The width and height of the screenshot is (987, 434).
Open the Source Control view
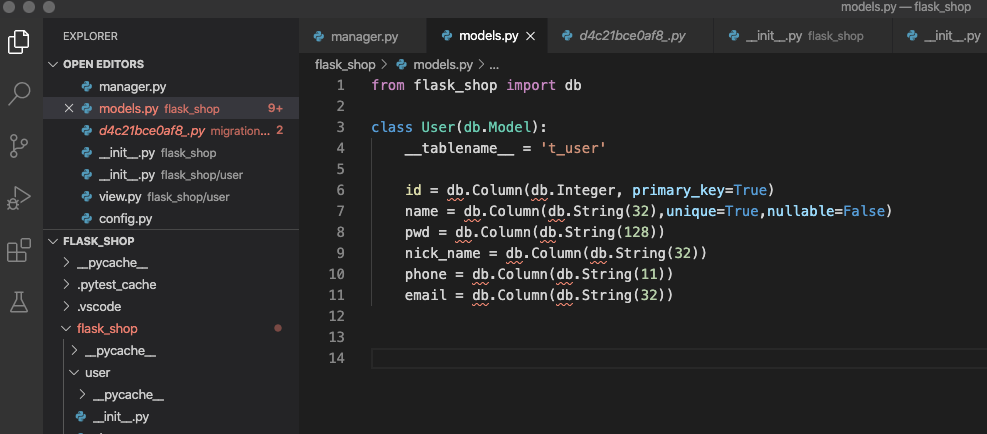[18, 146]
